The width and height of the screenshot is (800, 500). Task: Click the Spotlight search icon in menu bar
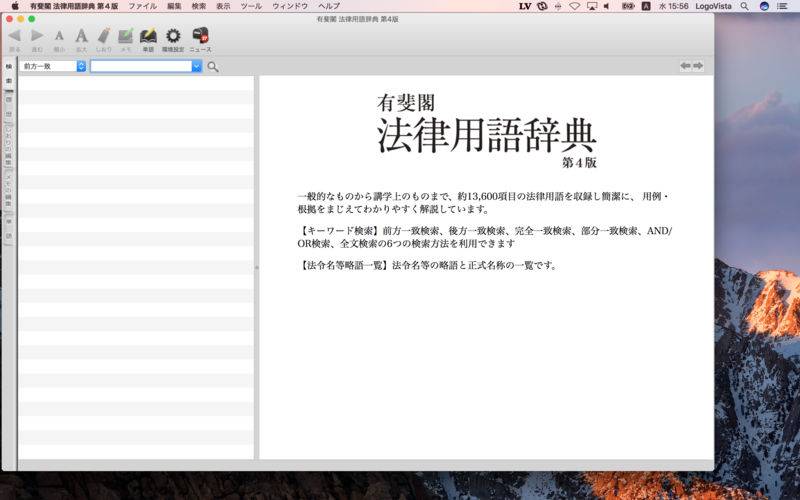pyautogui.click(x=745, y=6)
